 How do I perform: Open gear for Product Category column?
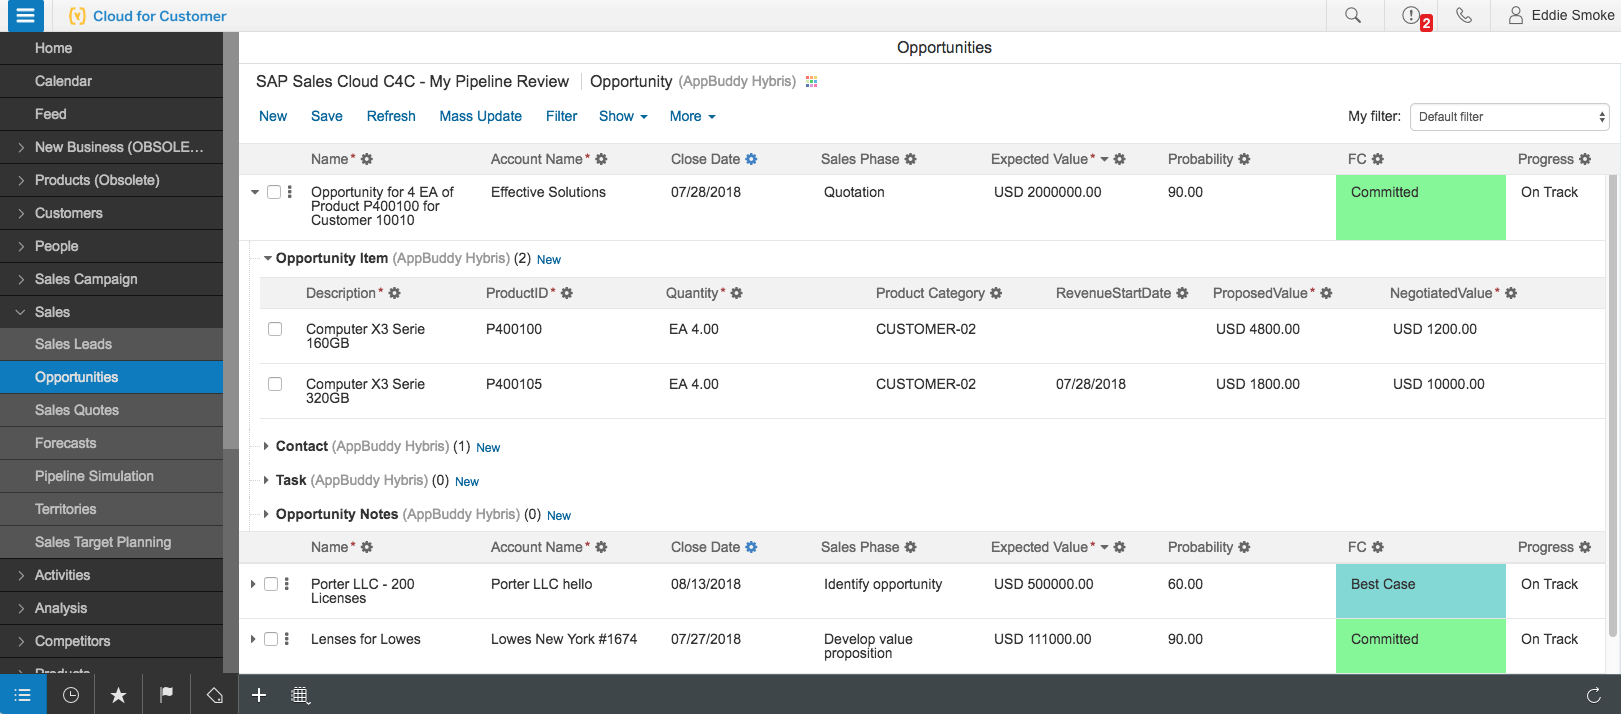pyautogui.click(x=996, y=293)
